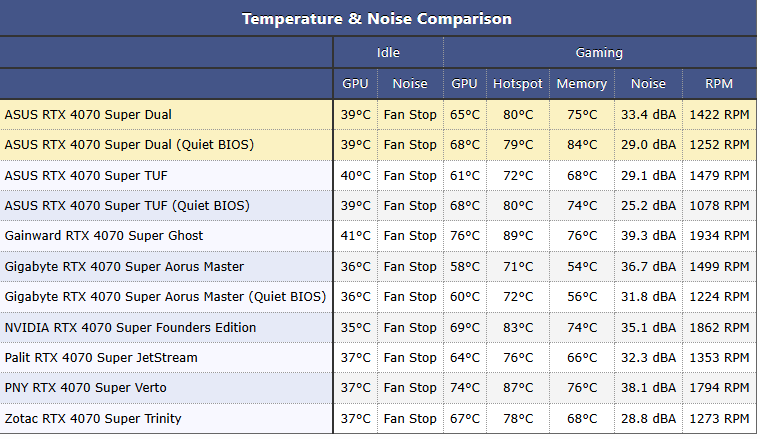Select NVIDIA RTX 4070 Super Founders Edition row
Screen dimensions: 760x439
[x=130, y=328]
